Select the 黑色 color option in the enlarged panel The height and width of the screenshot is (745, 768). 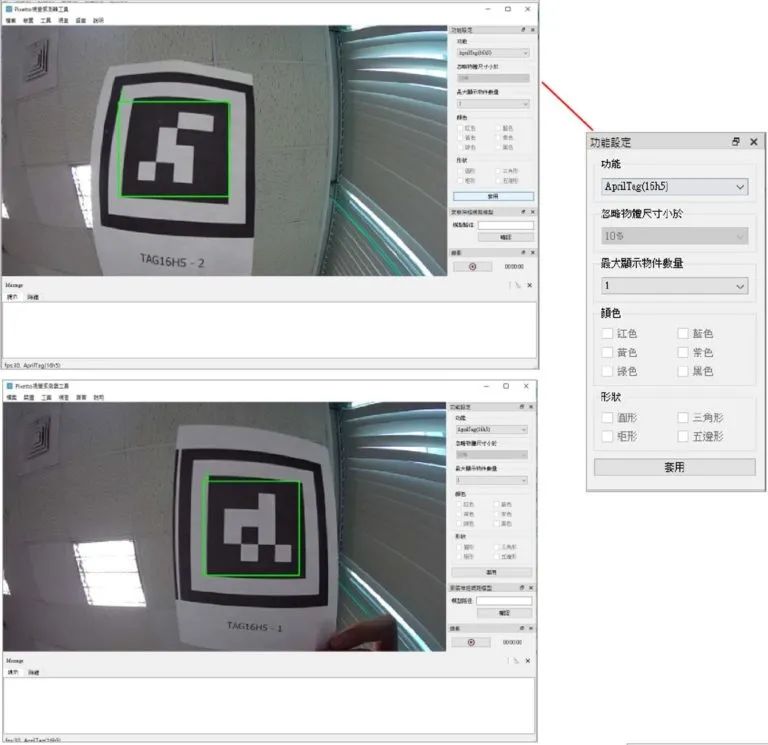point(683,371)
